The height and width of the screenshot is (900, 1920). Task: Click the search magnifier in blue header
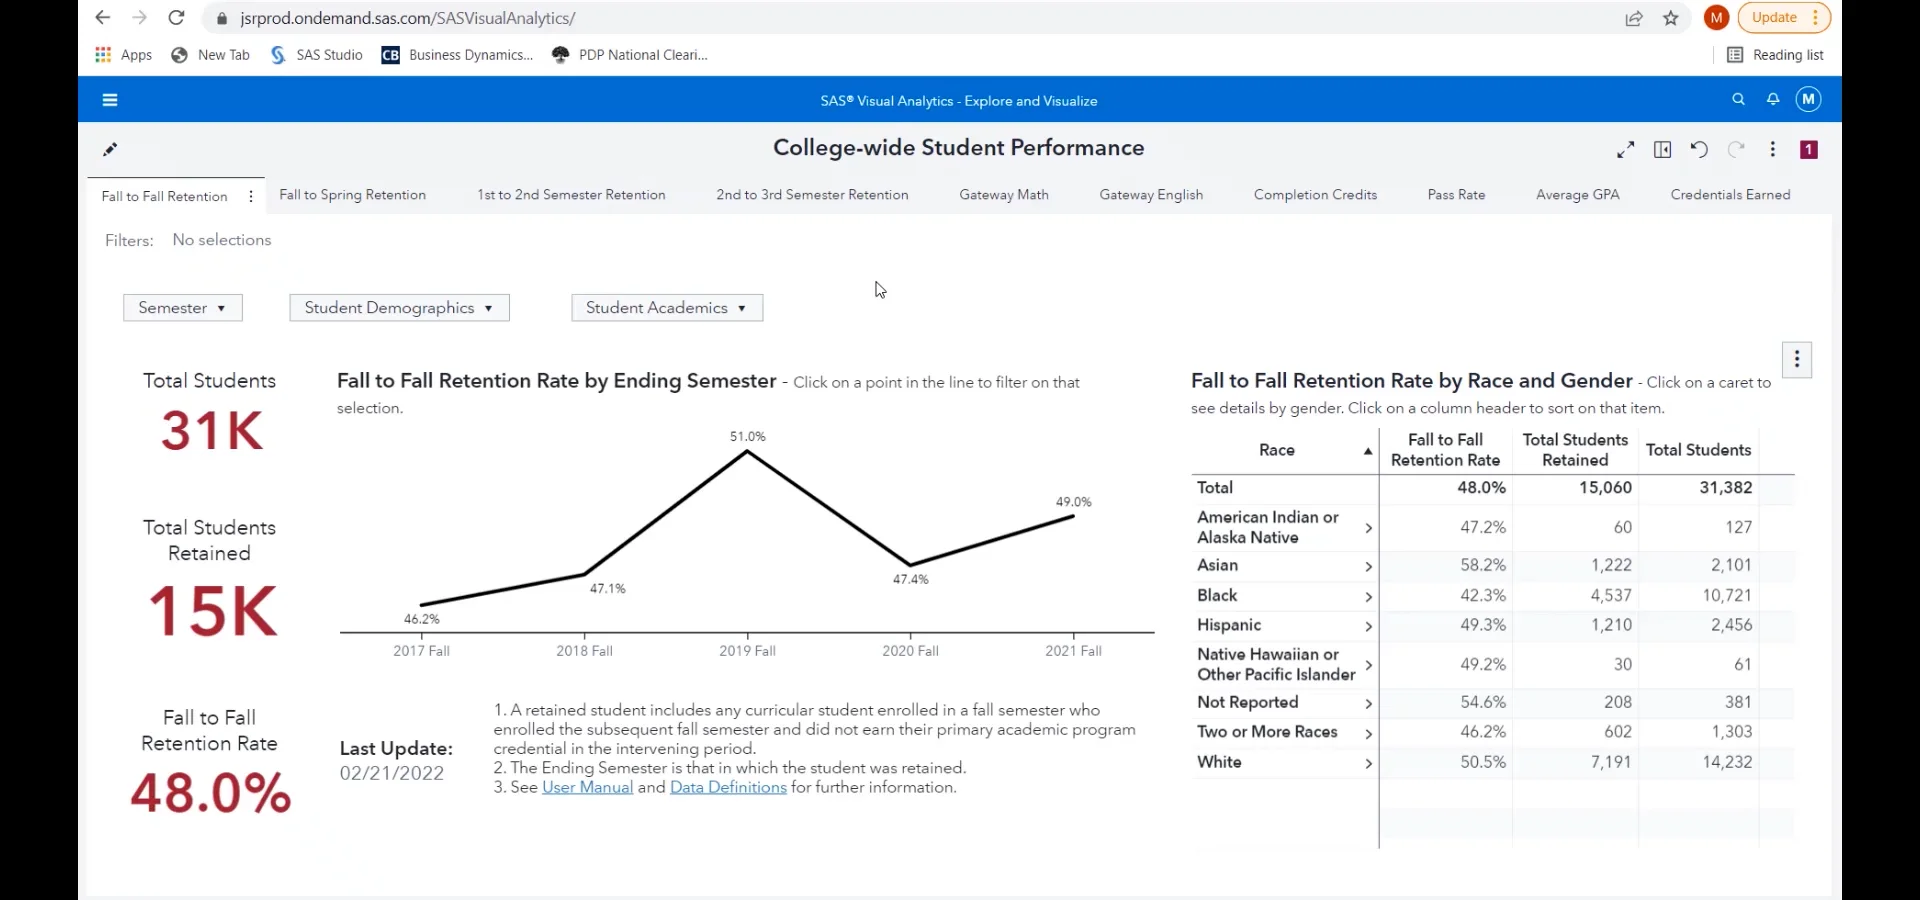[1738, 99]
